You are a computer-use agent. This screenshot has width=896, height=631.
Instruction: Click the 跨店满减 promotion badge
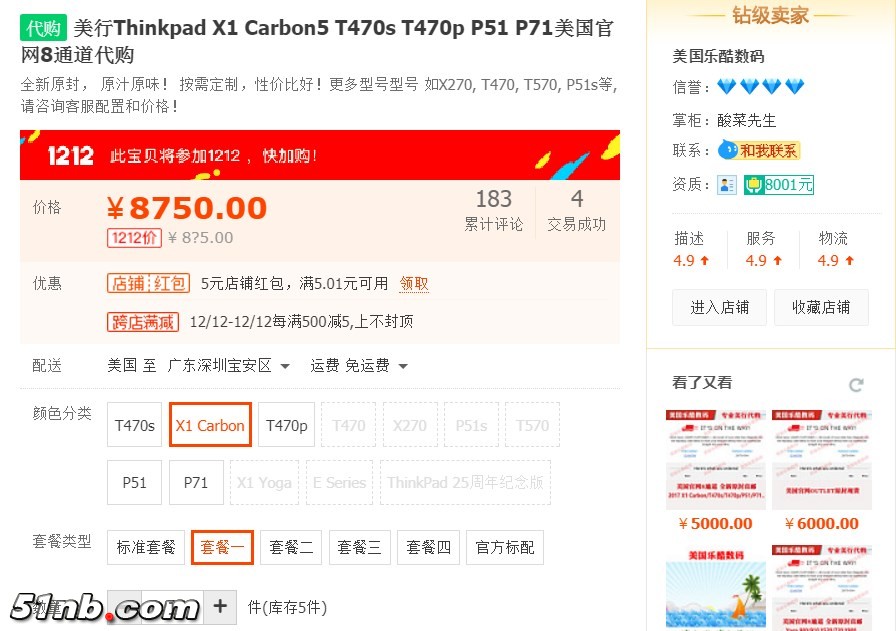click(x=143, y=322)
